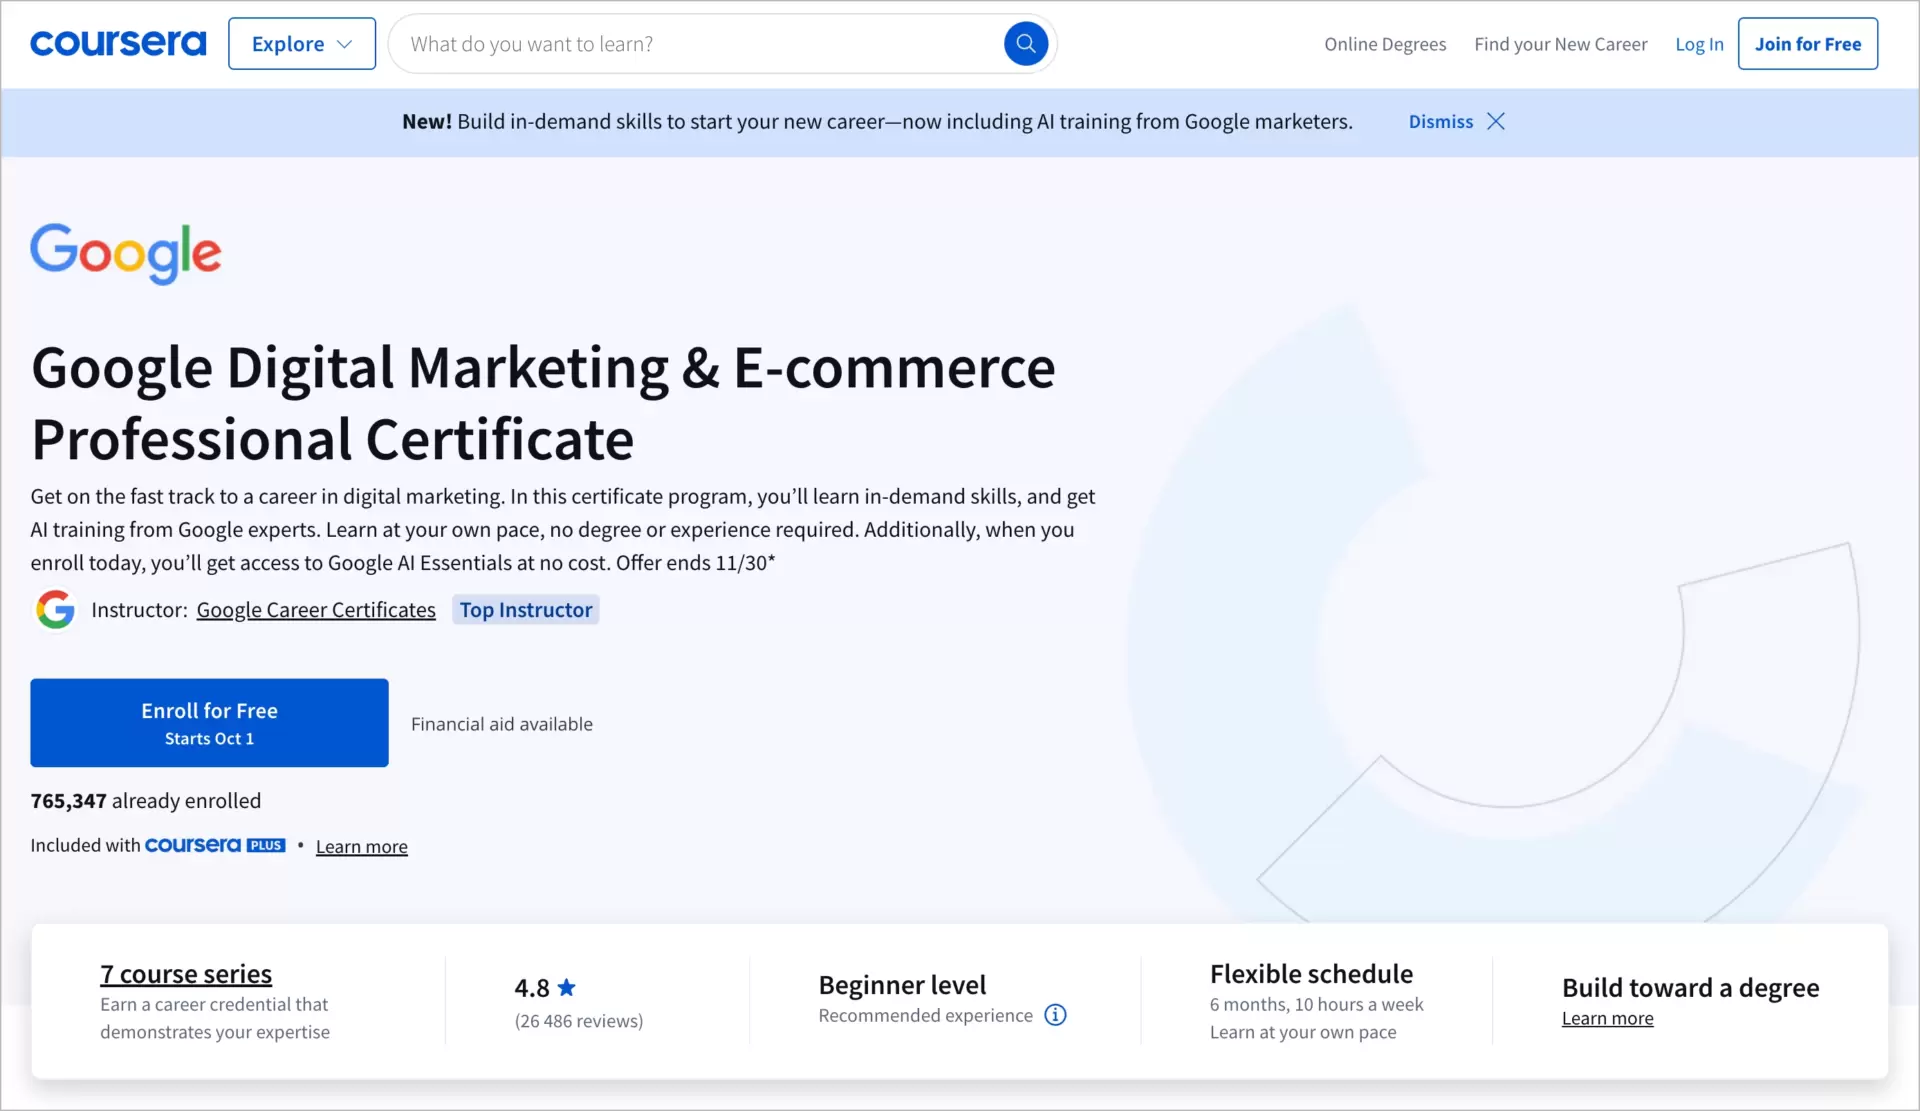The width and height of the screenshot is (1920, 1111).
Task: Select Find your New Career
Action: [1561, 44]
